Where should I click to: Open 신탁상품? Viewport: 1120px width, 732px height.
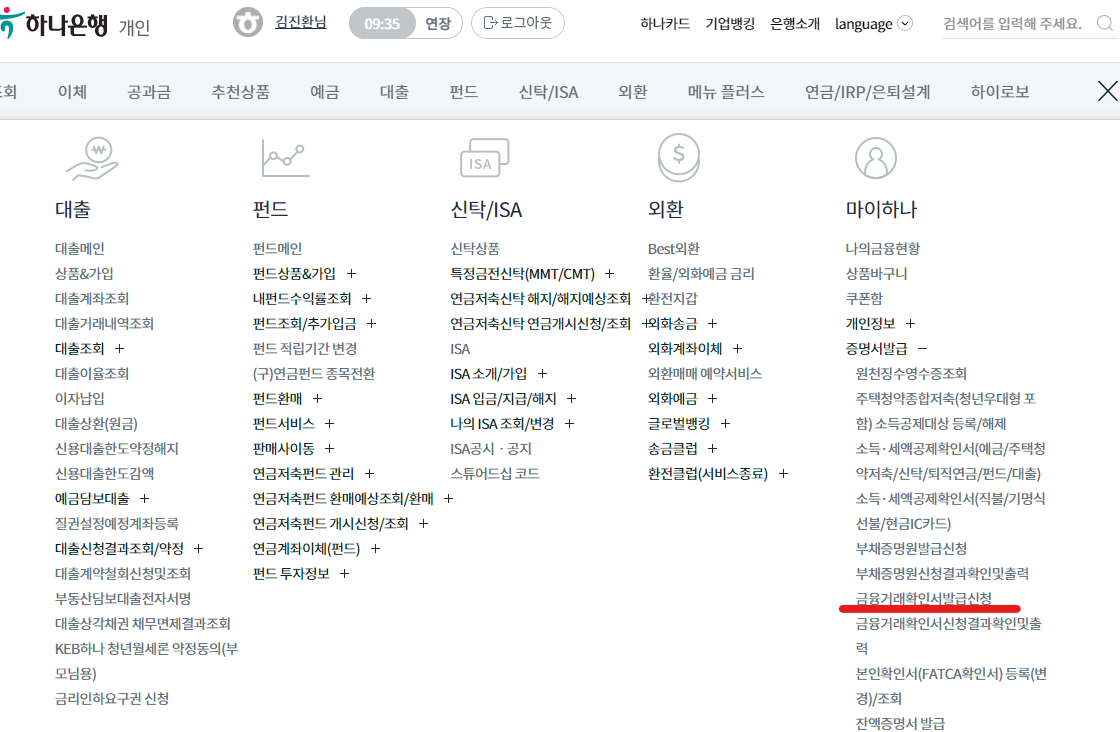[475, 249]
